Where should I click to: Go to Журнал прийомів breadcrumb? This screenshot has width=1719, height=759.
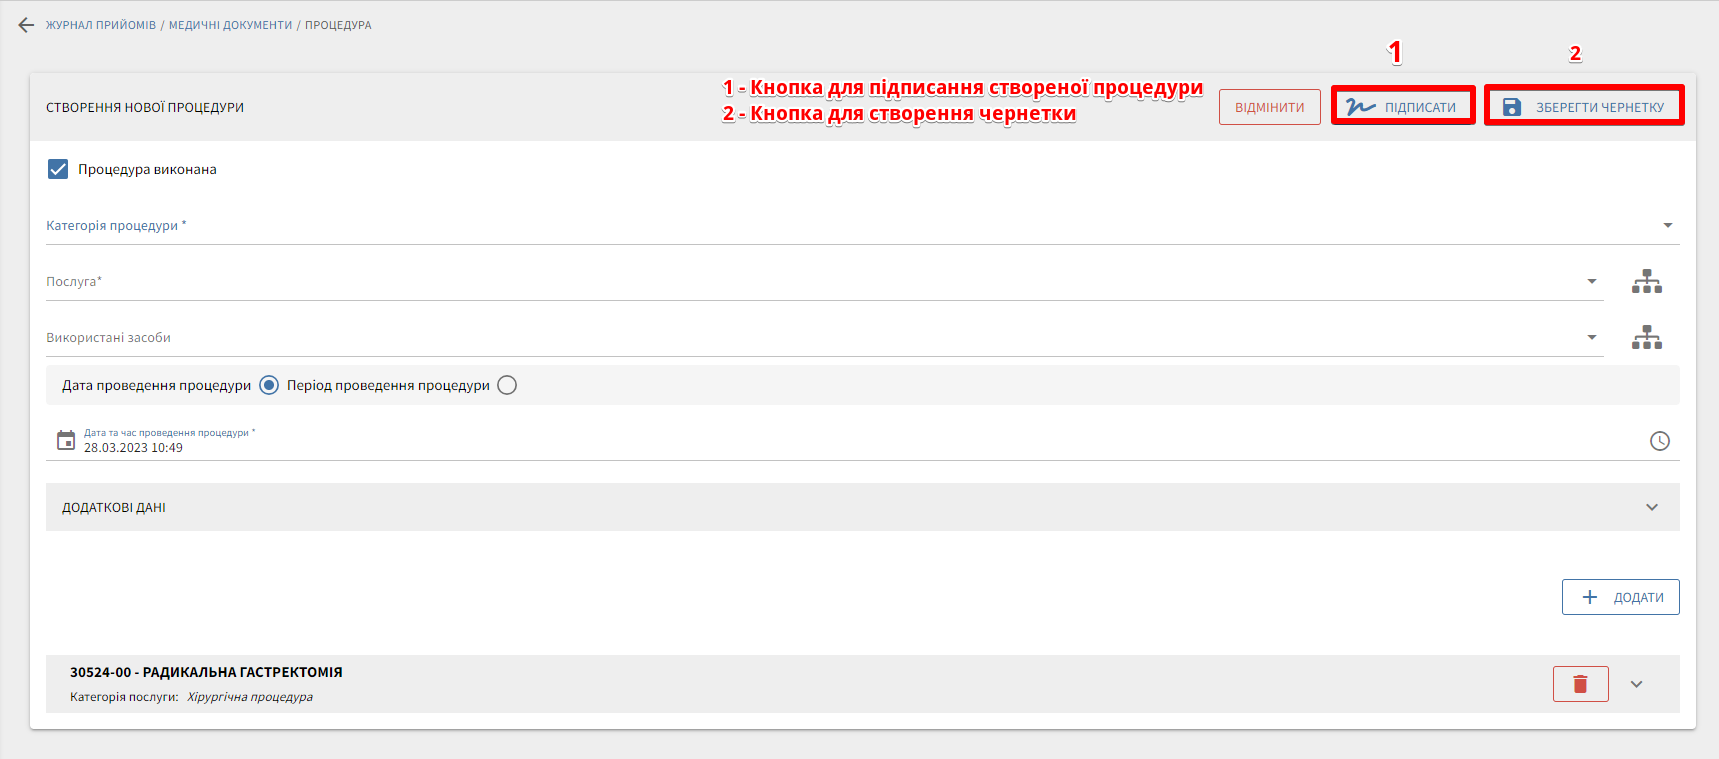click(101, 25)
